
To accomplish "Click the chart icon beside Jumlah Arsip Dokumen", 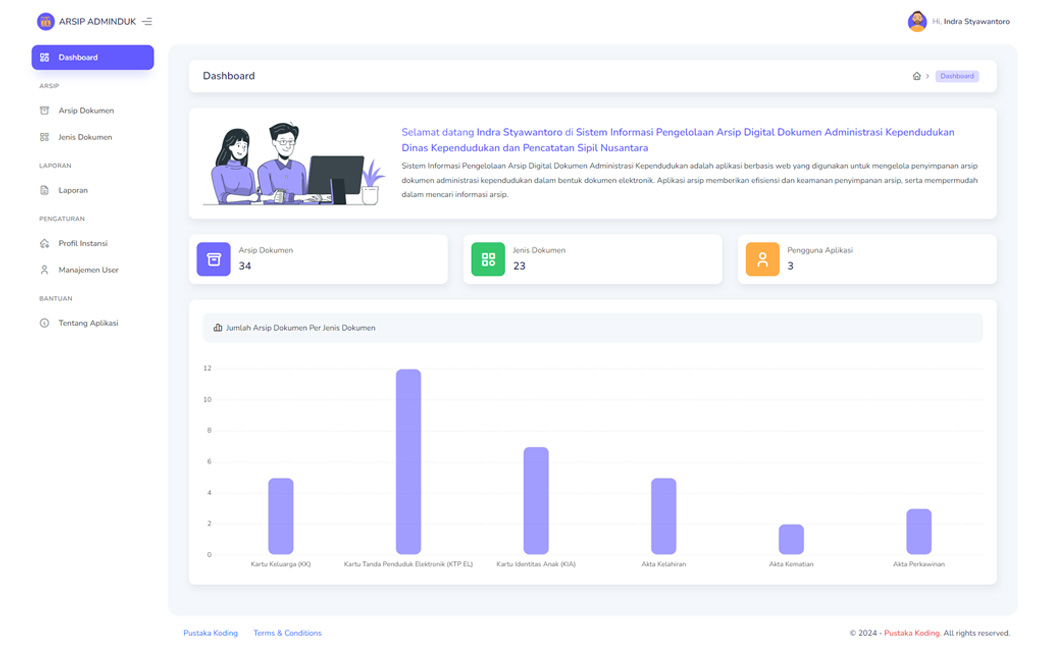I will click(218, 328).
